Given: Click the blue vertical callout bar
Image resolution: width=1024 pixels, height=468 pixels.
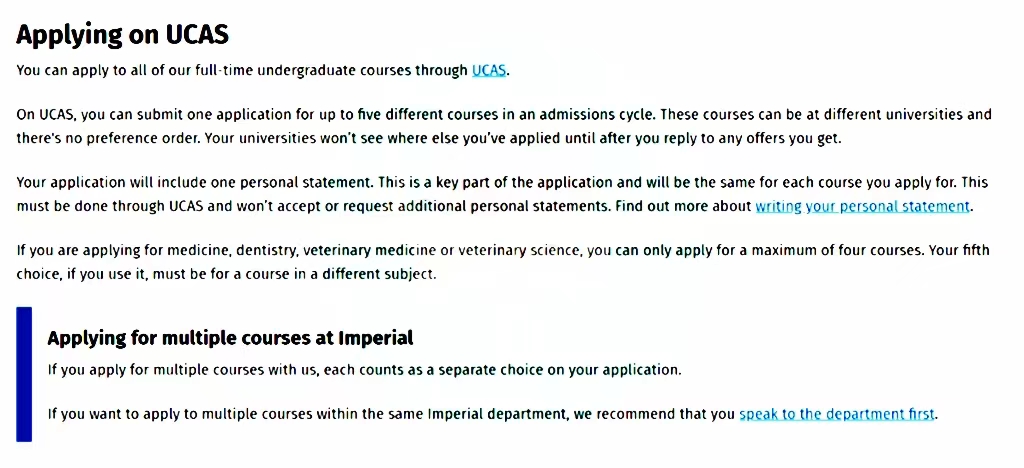Looking at the screenshot, I should (x=24, y=374).
